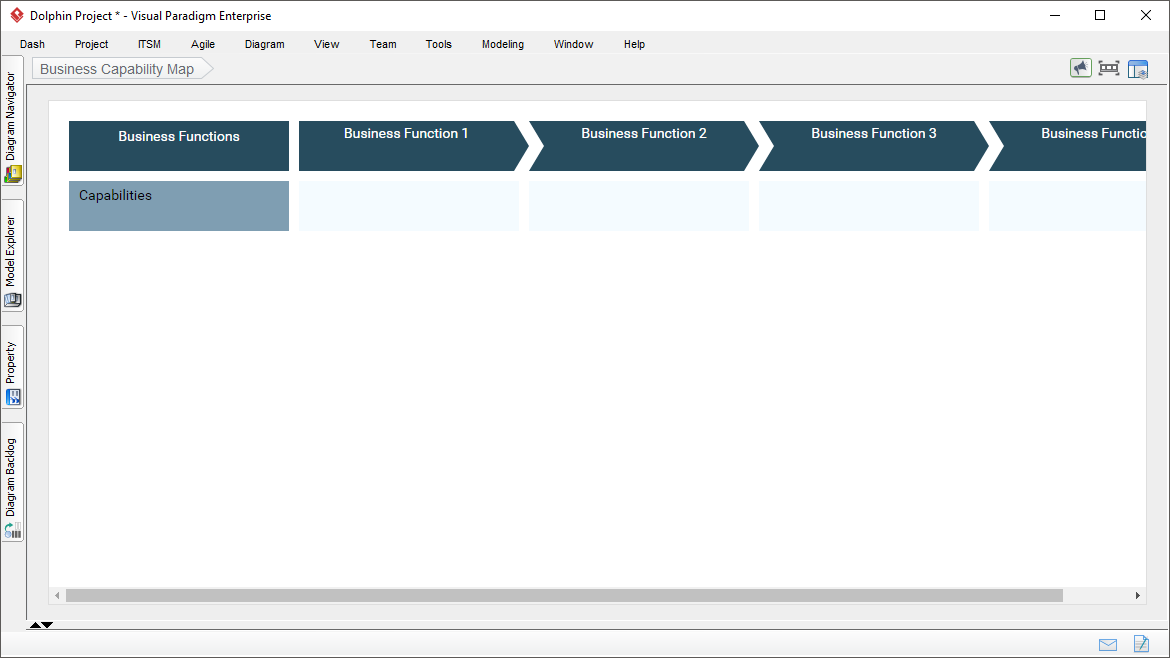Select the Business Functions header block
The width and height of the screenshot is (1170, 658).
click(x=179, y=146)
